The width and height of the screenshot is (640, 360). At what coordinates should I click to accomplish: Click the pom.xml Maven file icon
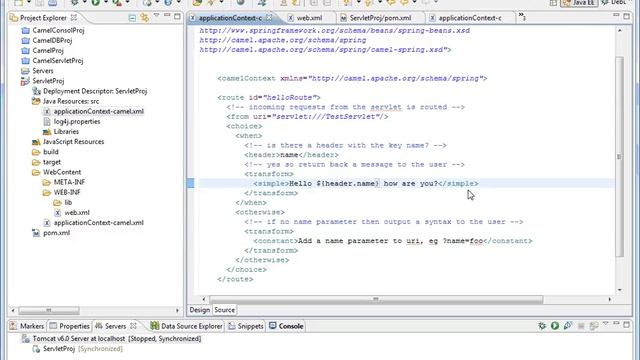click(36, 233)
